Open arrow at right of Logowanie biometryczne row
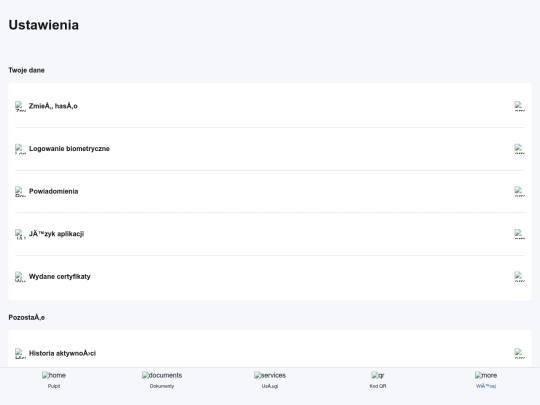Viewport: 540px width, 405px height. pos(520,149)
